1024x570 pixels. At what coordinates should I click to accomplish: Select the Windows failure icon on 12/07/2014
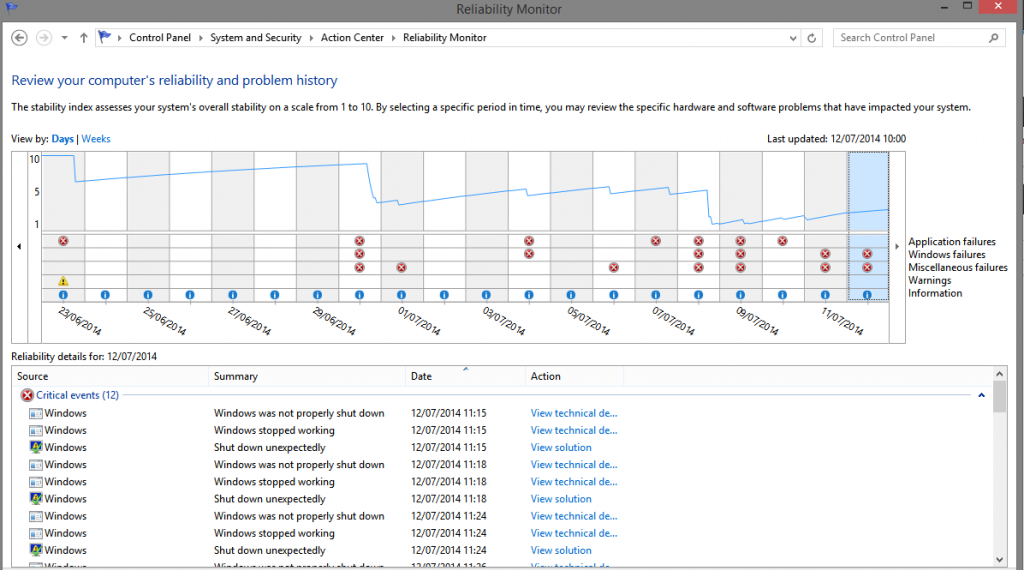867,254
